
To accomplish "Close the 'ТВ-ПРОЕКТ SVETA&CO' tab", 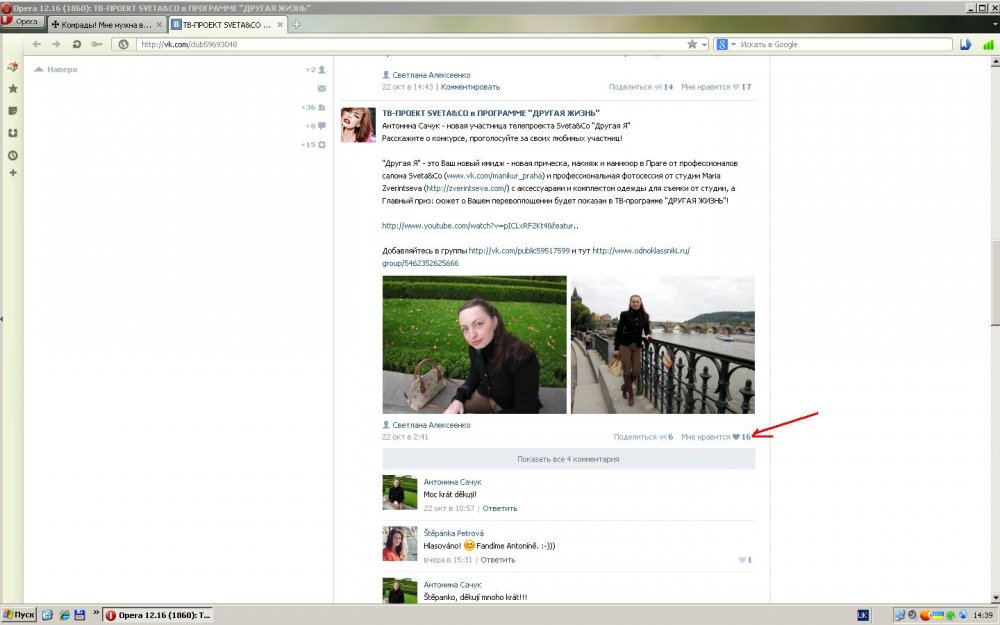I will pyautogui.click(x=280, y=25).
